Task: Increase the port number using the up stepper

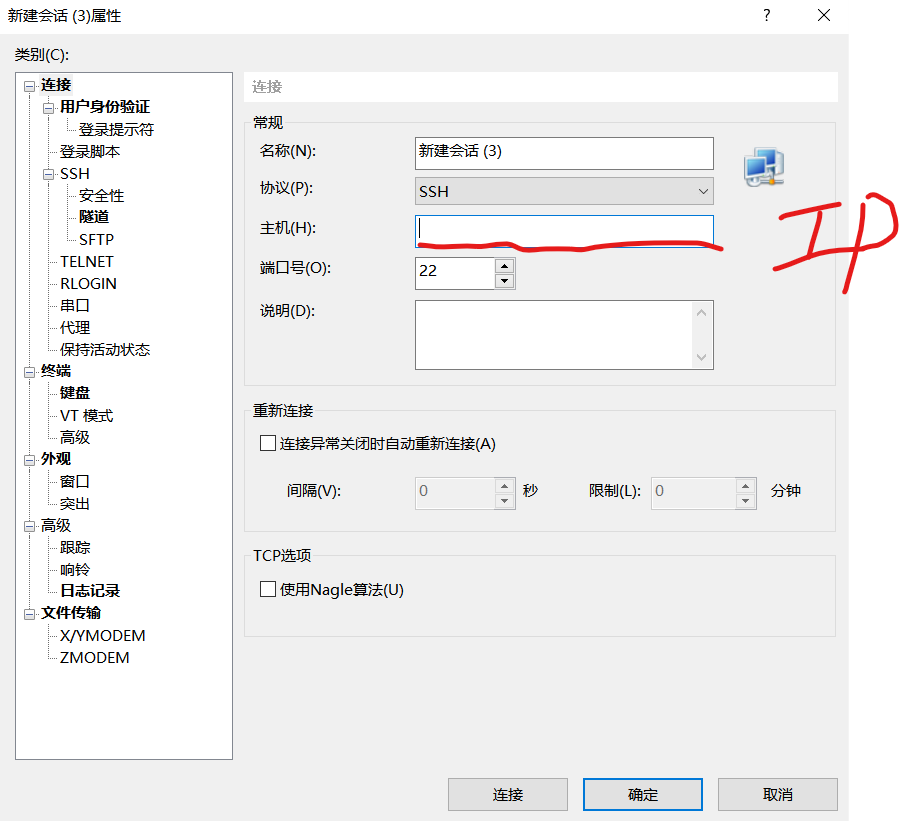Action: coord(506,267)
